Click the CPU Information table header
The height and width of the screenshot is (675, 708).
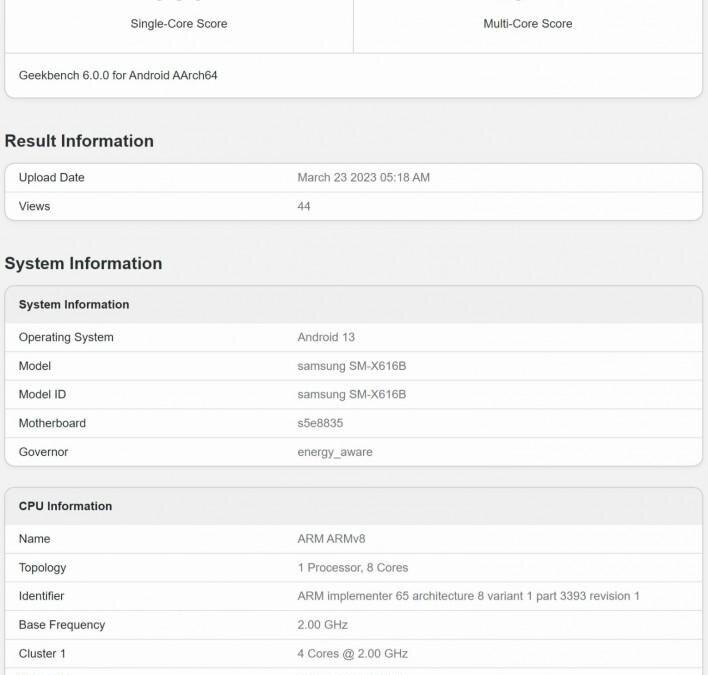65,506
